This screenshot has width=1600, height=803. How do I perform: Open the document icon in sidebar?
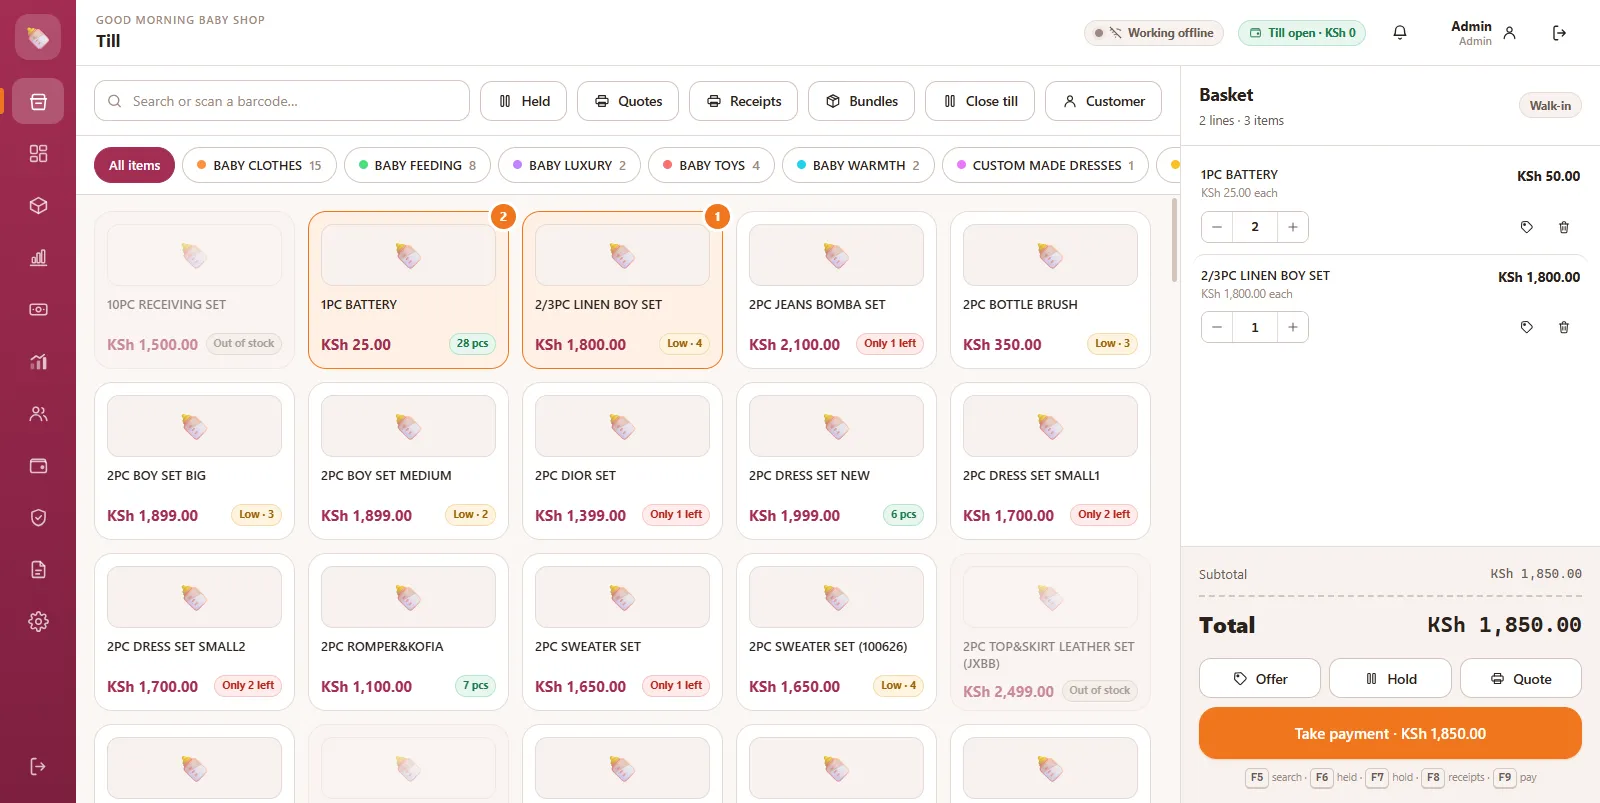pos(38,569)
